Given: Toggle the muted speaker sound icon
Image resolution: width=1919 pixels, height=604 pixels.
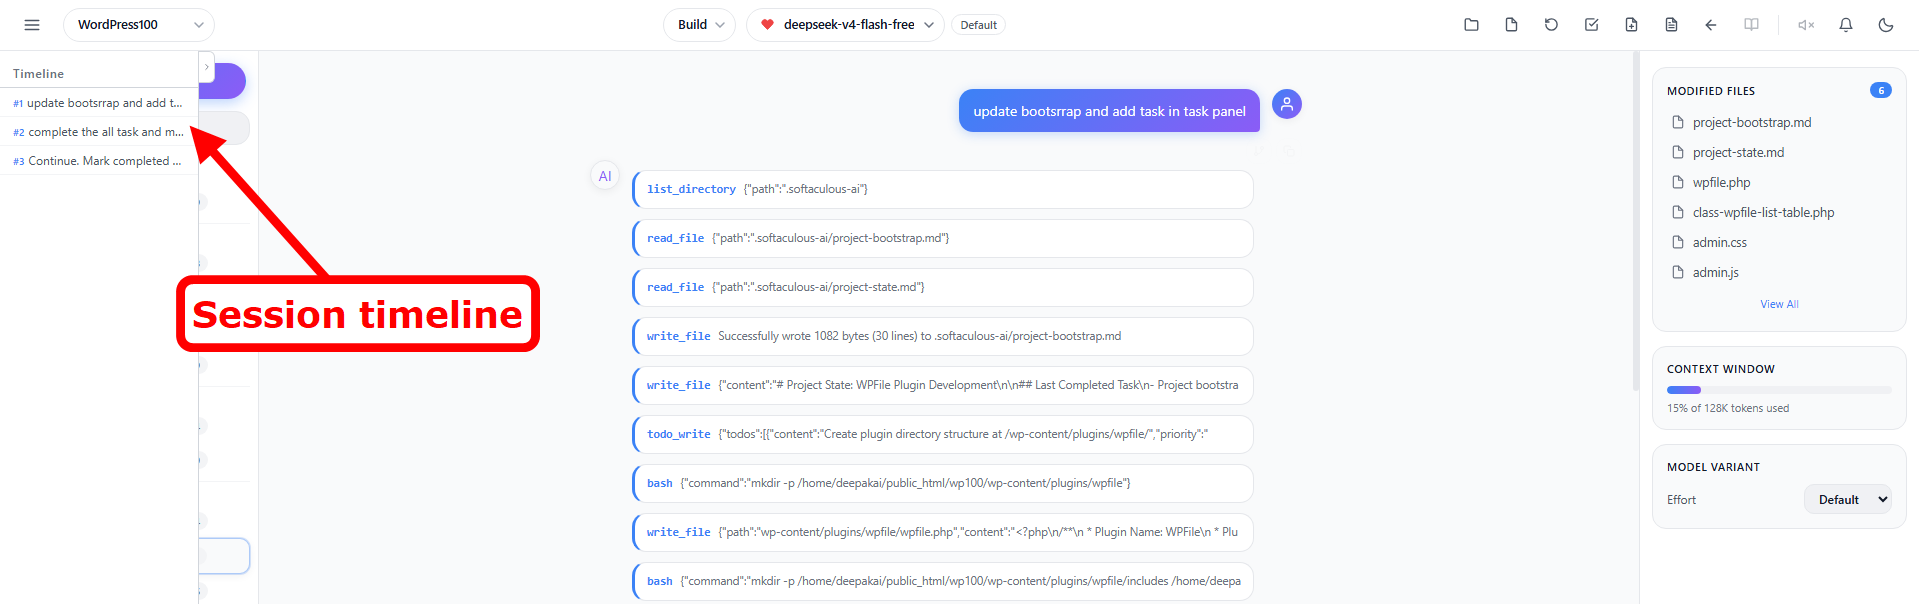Looking at the screenshot, I should pos(1806,25).
